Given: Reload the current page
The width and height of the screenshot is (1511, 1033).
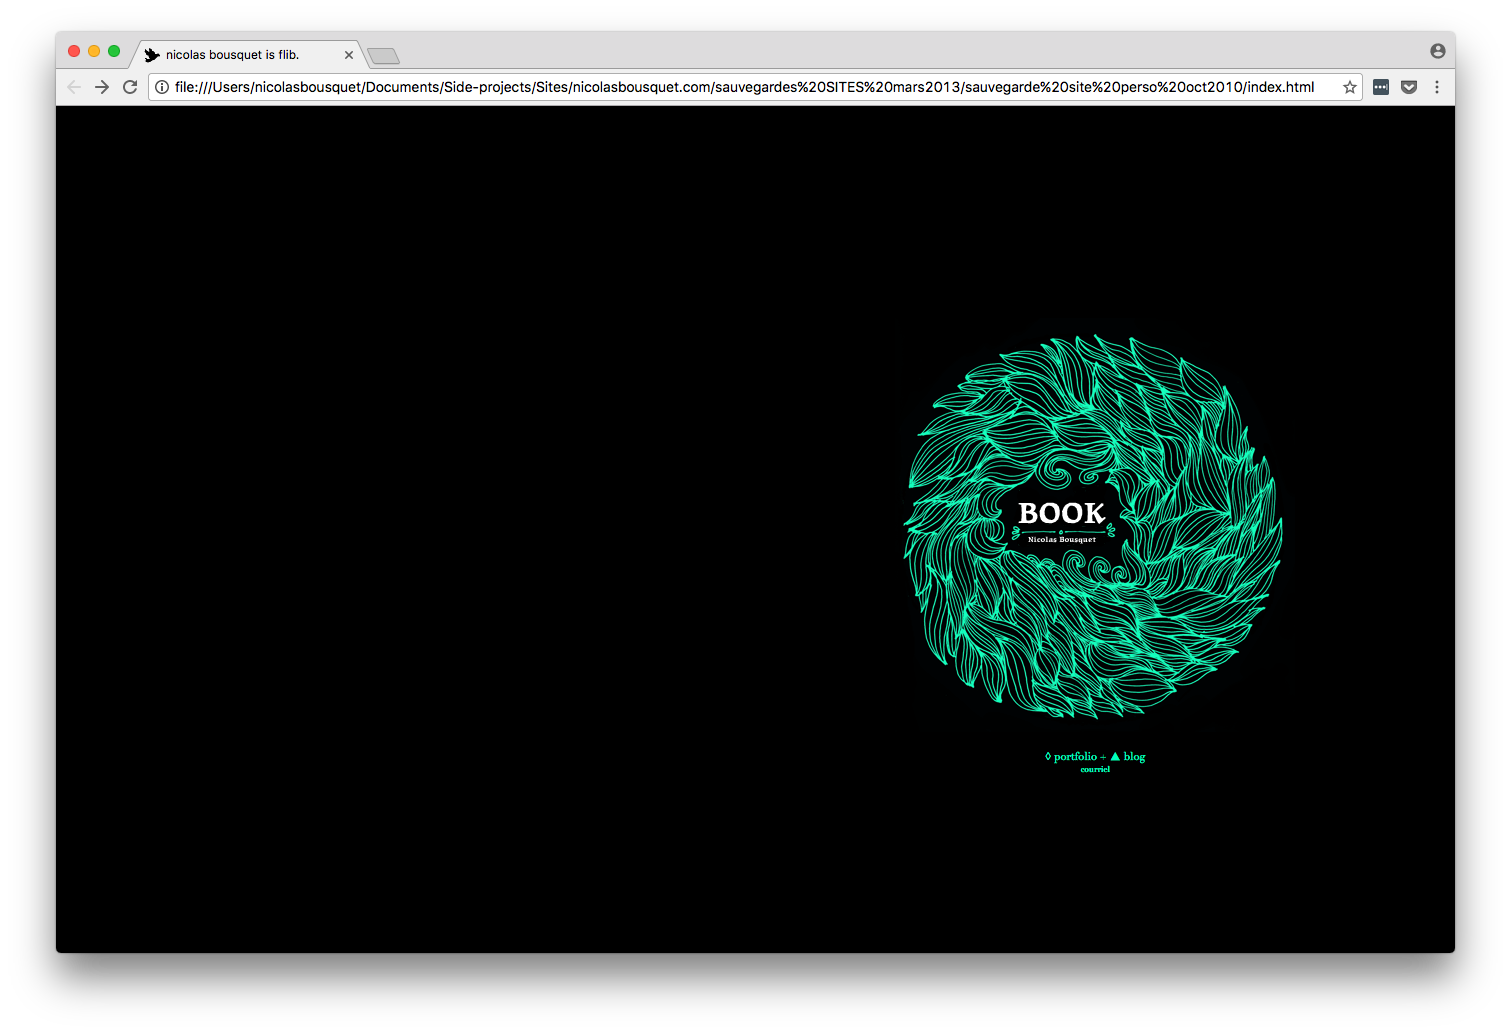Looking at the screenshot, I should coord(130,87).
